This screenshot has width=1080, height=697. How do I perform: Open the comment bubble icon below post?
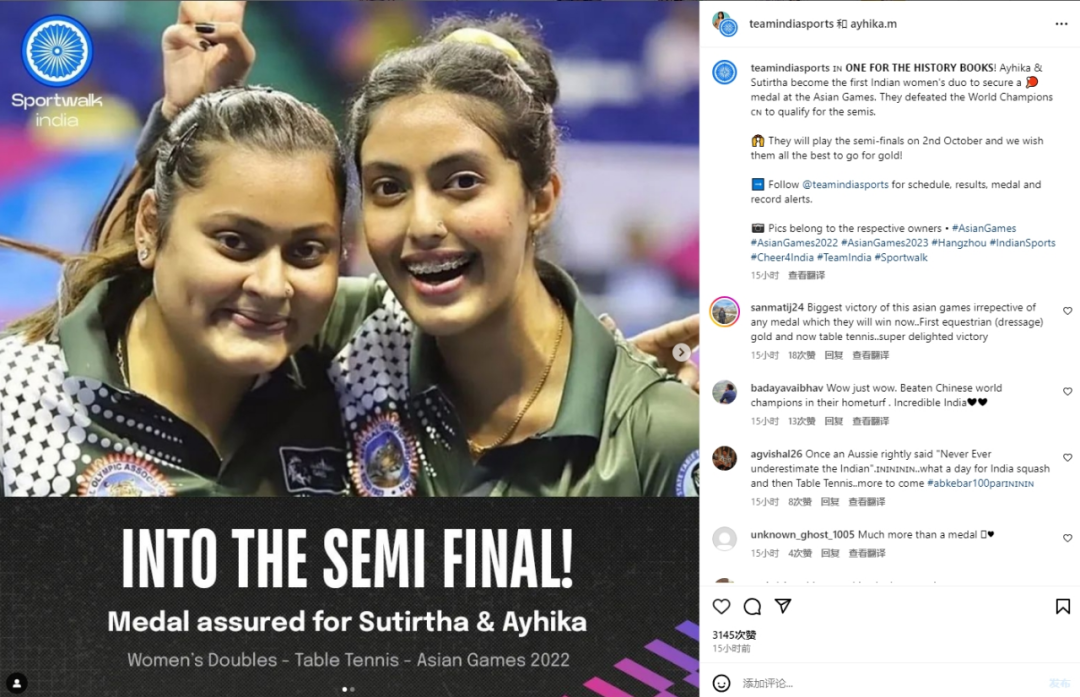tap(752, 606)
